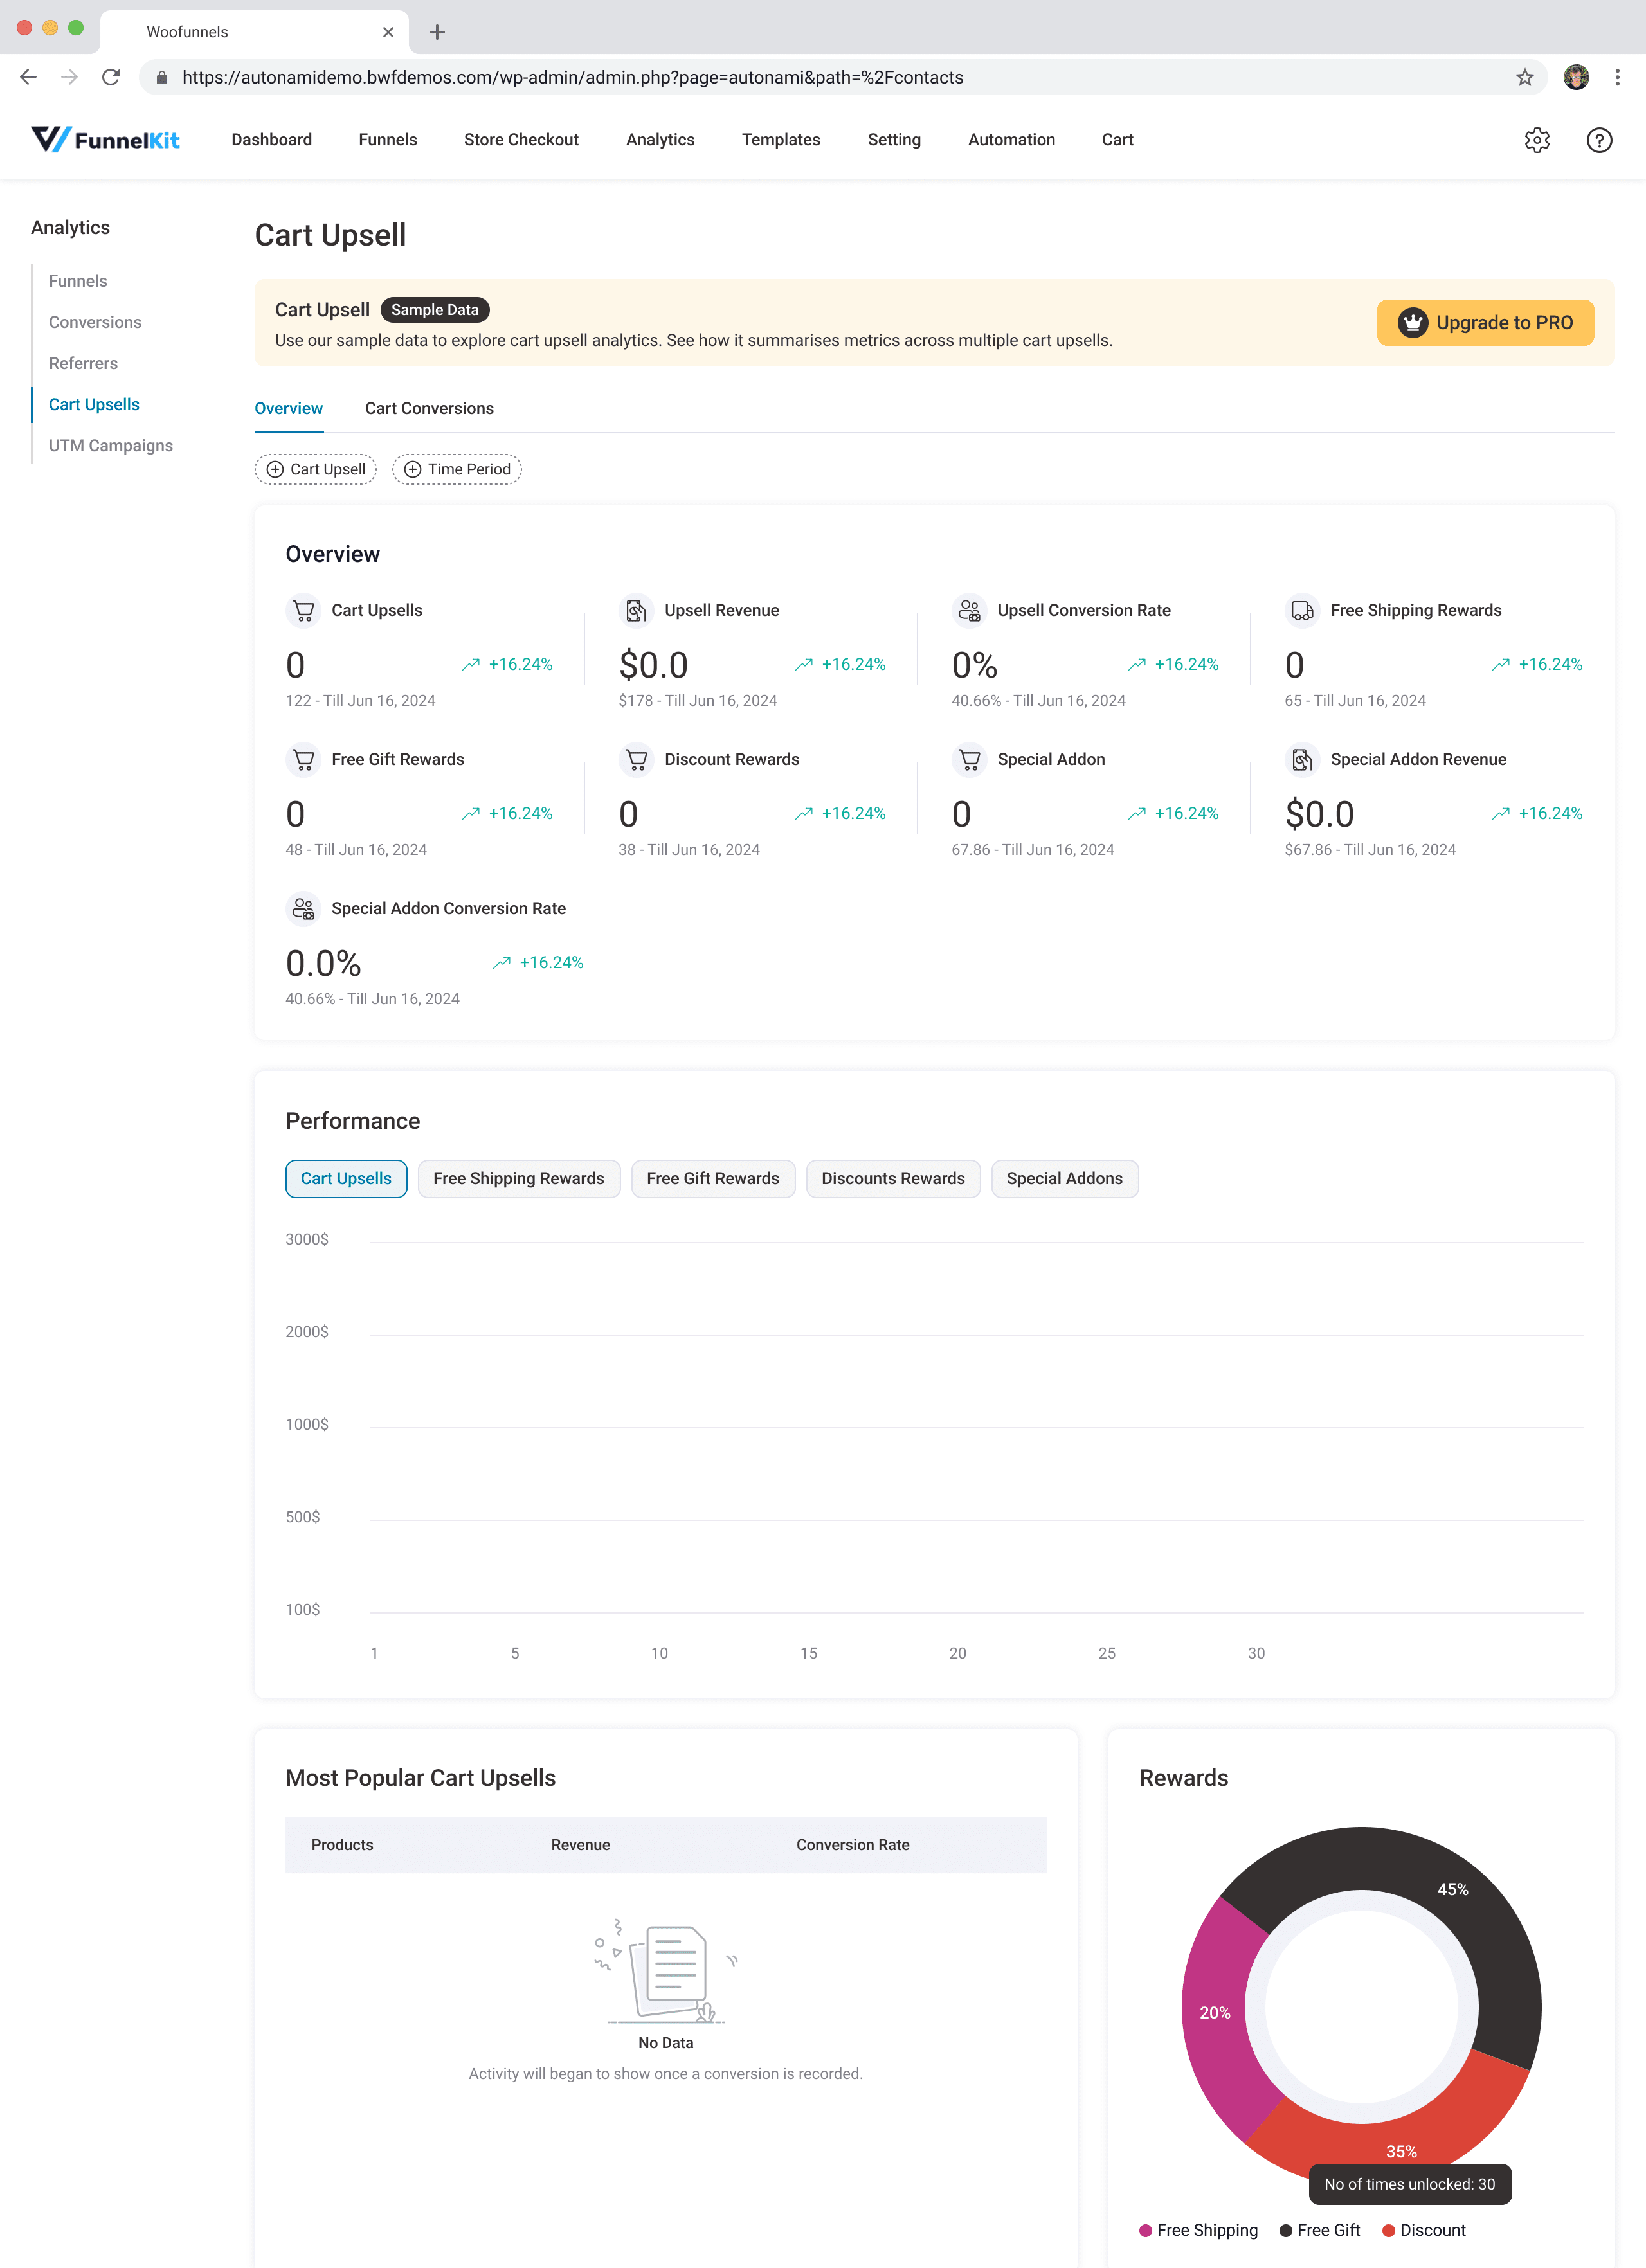Toggle Free Shipping in rewards legend
Screen dimensions: 1646x2268
1198,2230
